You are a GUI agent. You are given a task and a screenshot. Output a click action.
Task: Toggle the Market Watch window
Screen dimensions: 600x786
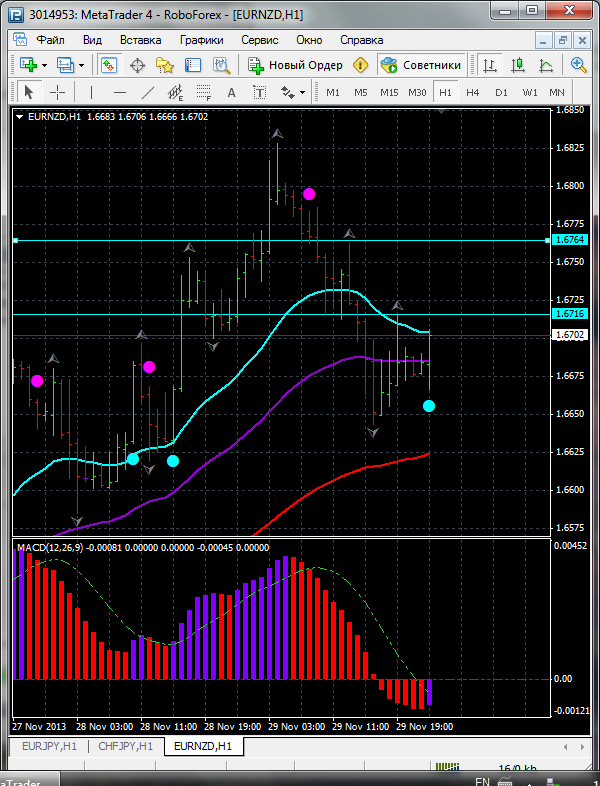pyautogui.click(x=109, y=65)
